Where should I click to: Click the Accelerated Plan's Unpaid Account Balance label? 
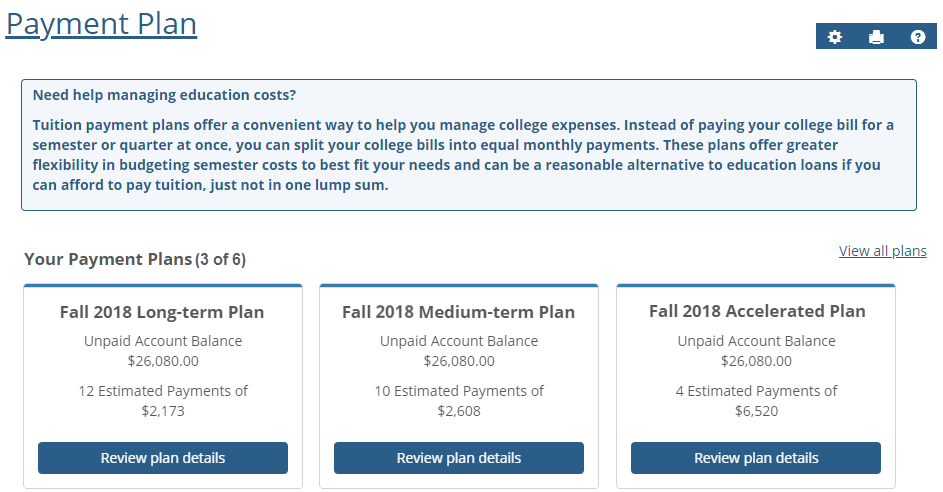click(x=756, y=341)
